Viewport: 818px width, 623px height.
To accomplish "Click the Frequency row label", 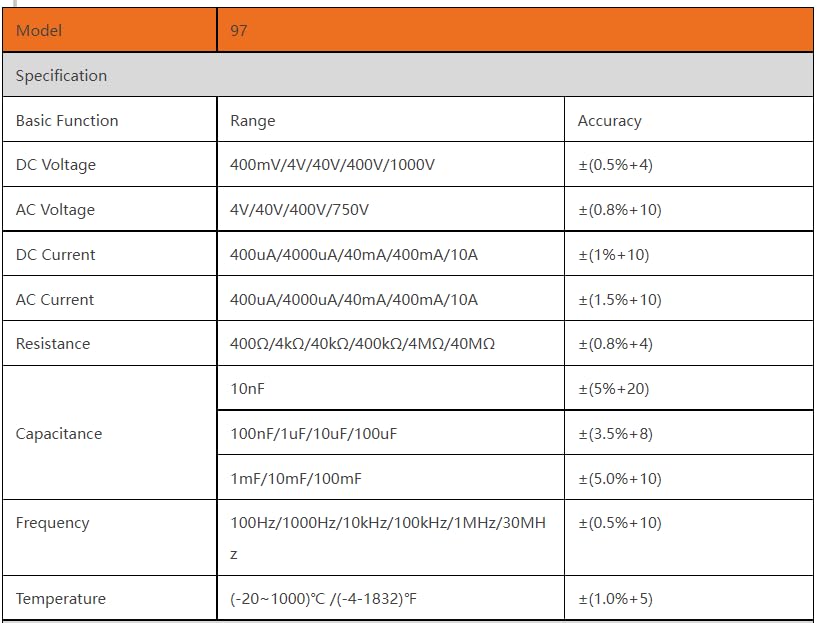I will tap(53, 523).
